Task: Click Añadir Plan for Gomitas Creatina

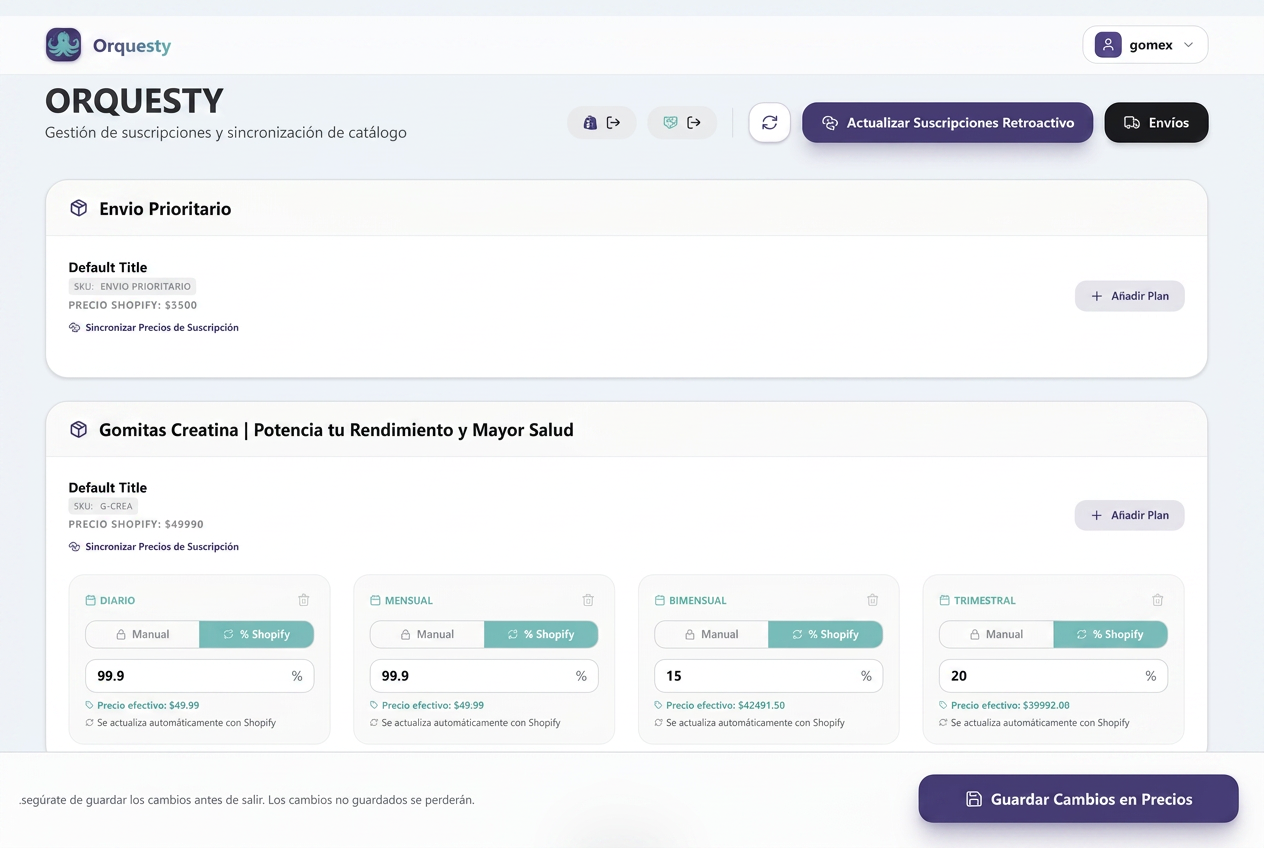Action: tap(1130, 515)
